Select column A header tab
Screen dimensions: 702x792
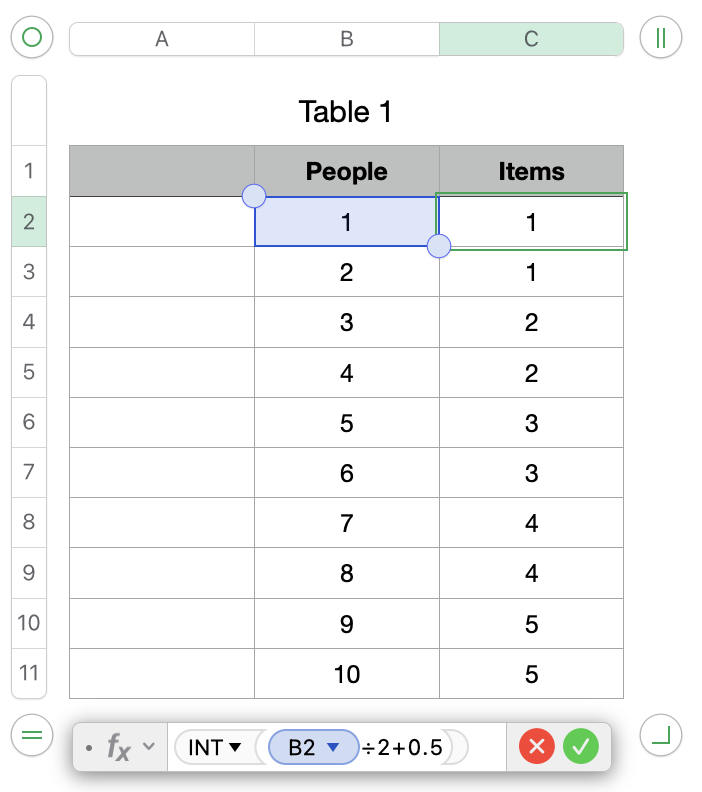pyautogui.click(x=162, y=39)
